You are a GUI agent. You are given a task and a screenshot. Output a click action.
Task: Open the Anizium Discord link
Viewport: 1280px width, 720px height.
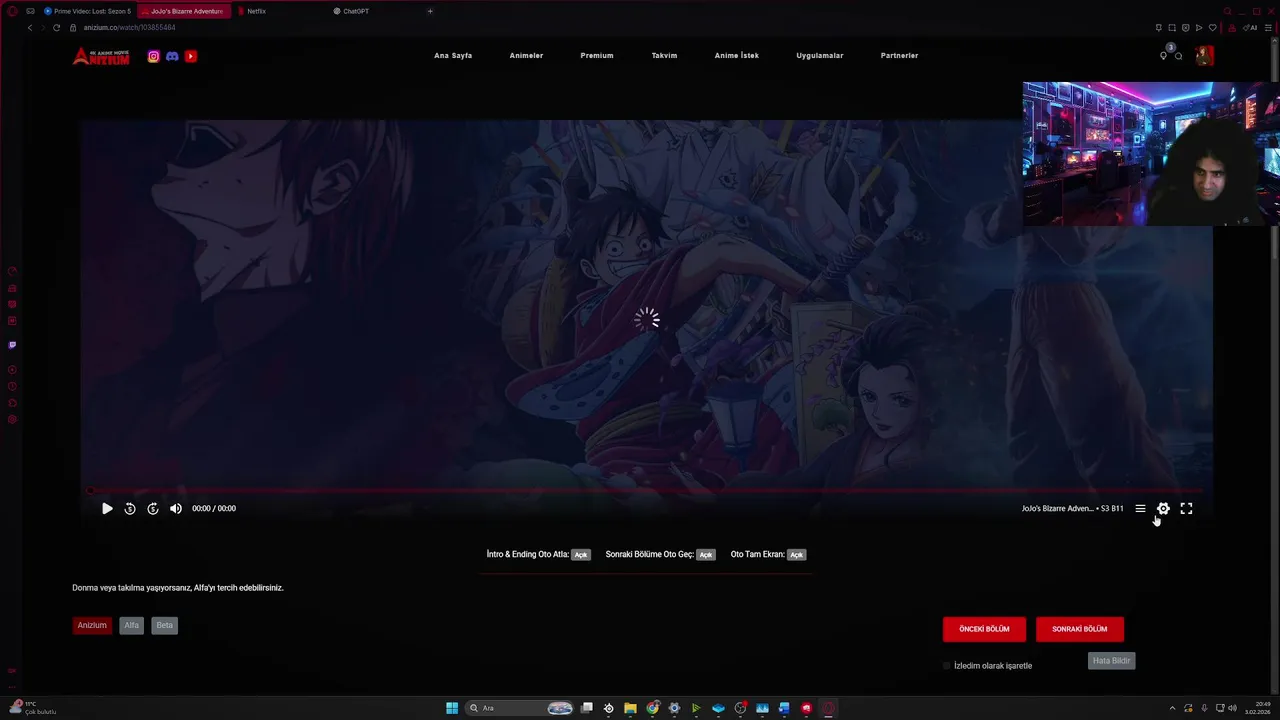(x=172, y=56)
